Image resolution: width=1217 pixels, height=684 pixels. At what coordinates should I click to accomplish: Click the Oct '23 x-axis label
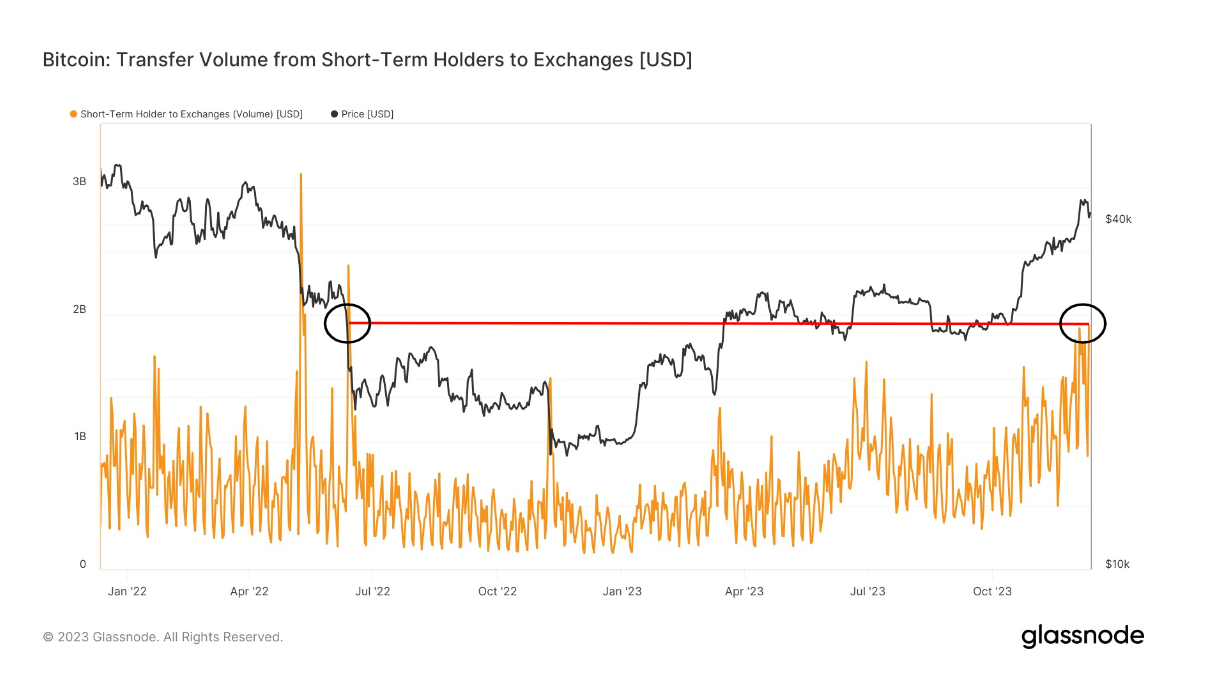[x=991, y=591]
